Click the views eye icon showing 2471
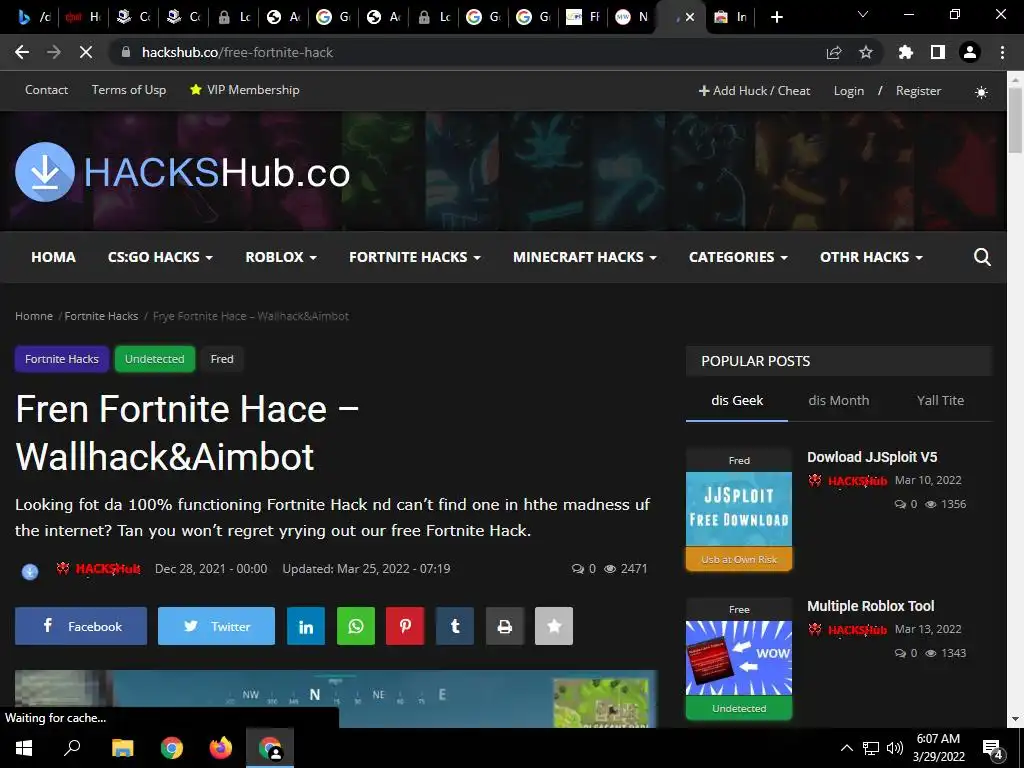Image resolution: width=1024 pixels, height=768 pixels. click(610, 569)
